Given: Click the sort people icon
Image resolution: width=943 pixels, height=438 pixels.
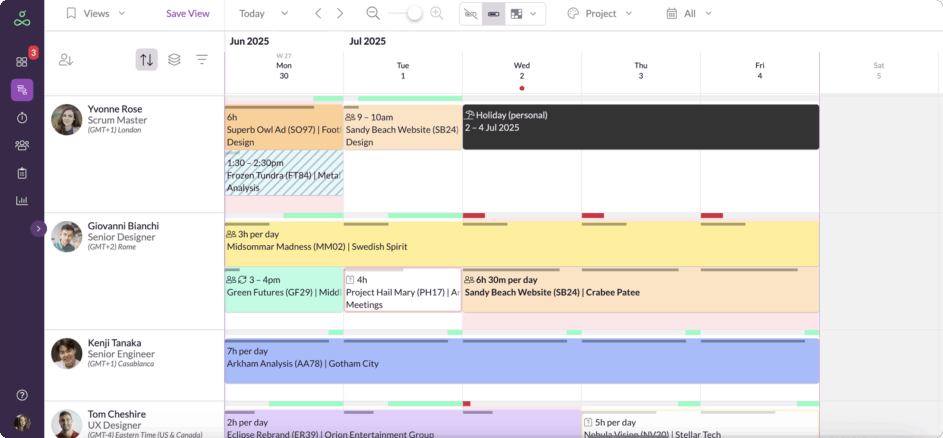Looking at the screenshot, I should pos(66,60).
